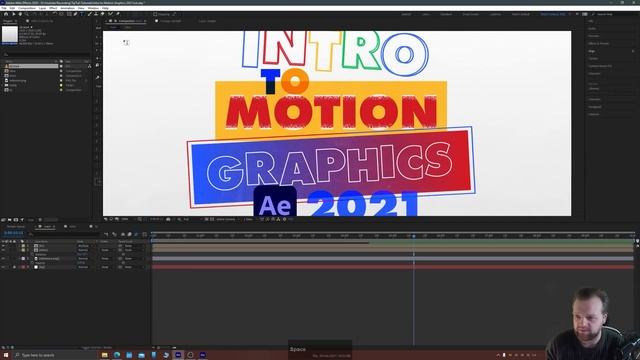
Task: Hide the reflection.png layer eye icon
Action: coord(3,258)
